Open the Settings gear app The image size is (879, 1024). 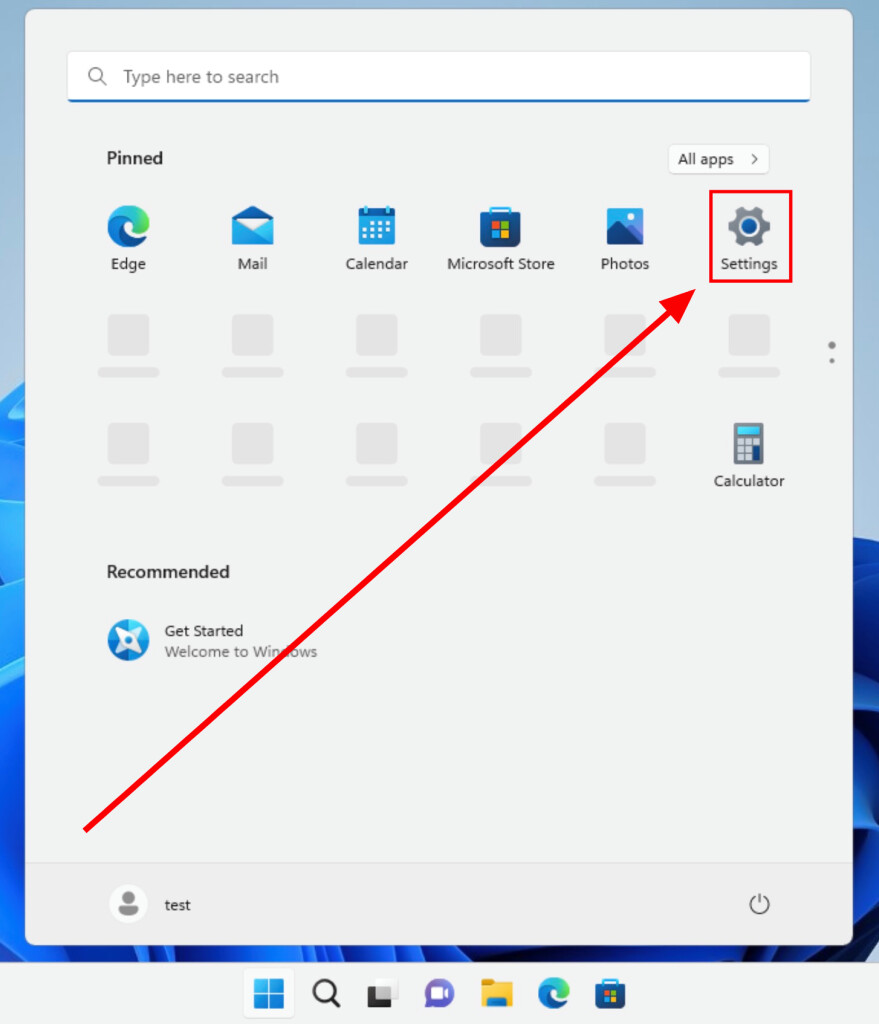coord(750,237)
